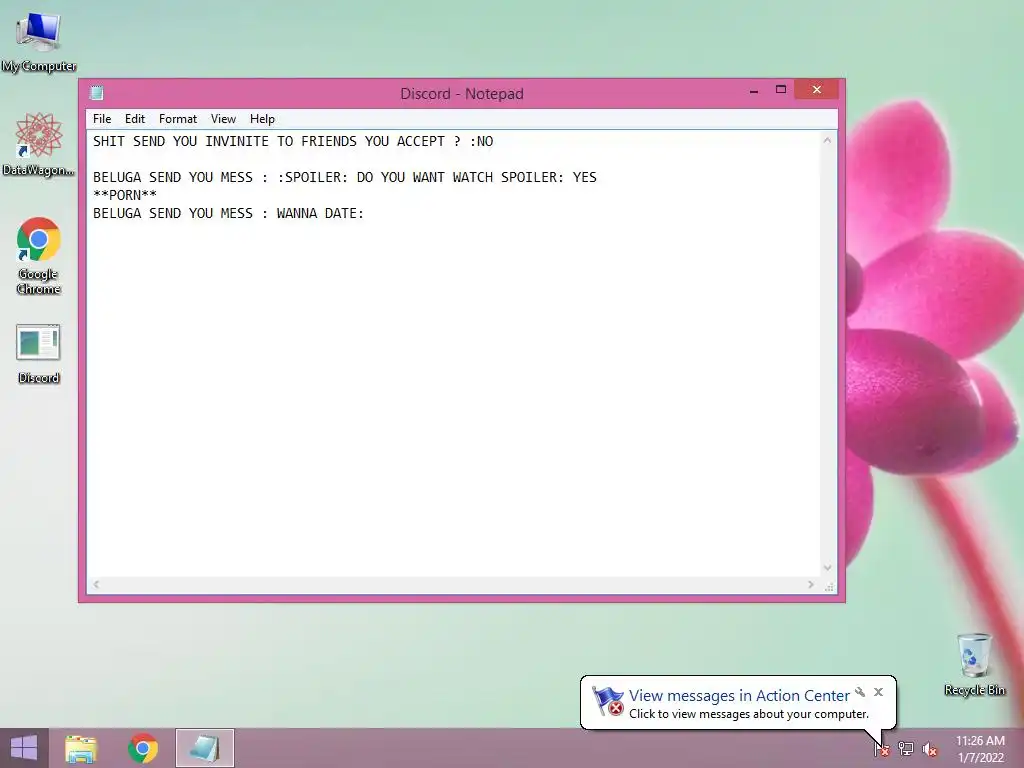
Task: Select the Recycle Bin desktop icon
Action: click(x=974, y=664)
